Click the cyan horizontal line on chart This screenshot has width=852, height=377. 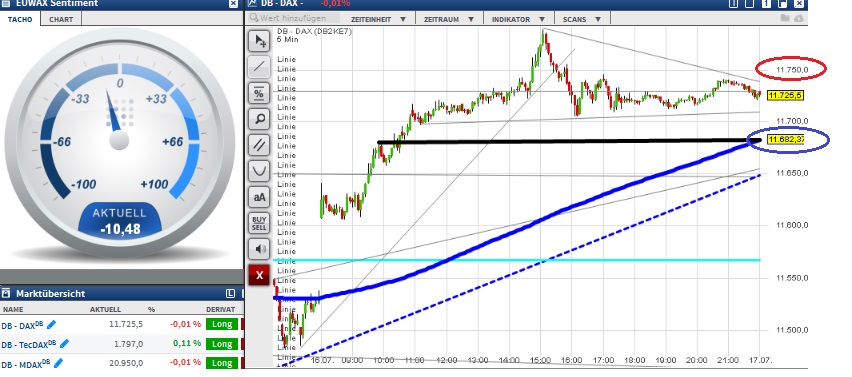coord(516,260)
